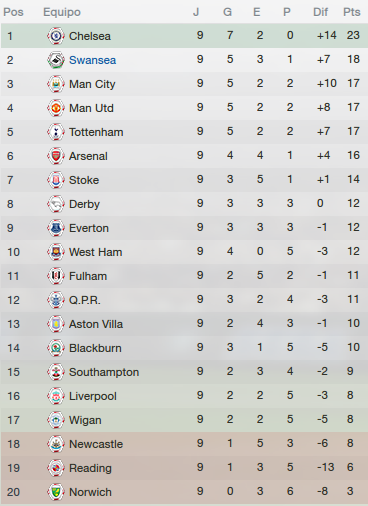Open the Swansea badge icon
The image size is (368, 506).
(x=56, y=60)
